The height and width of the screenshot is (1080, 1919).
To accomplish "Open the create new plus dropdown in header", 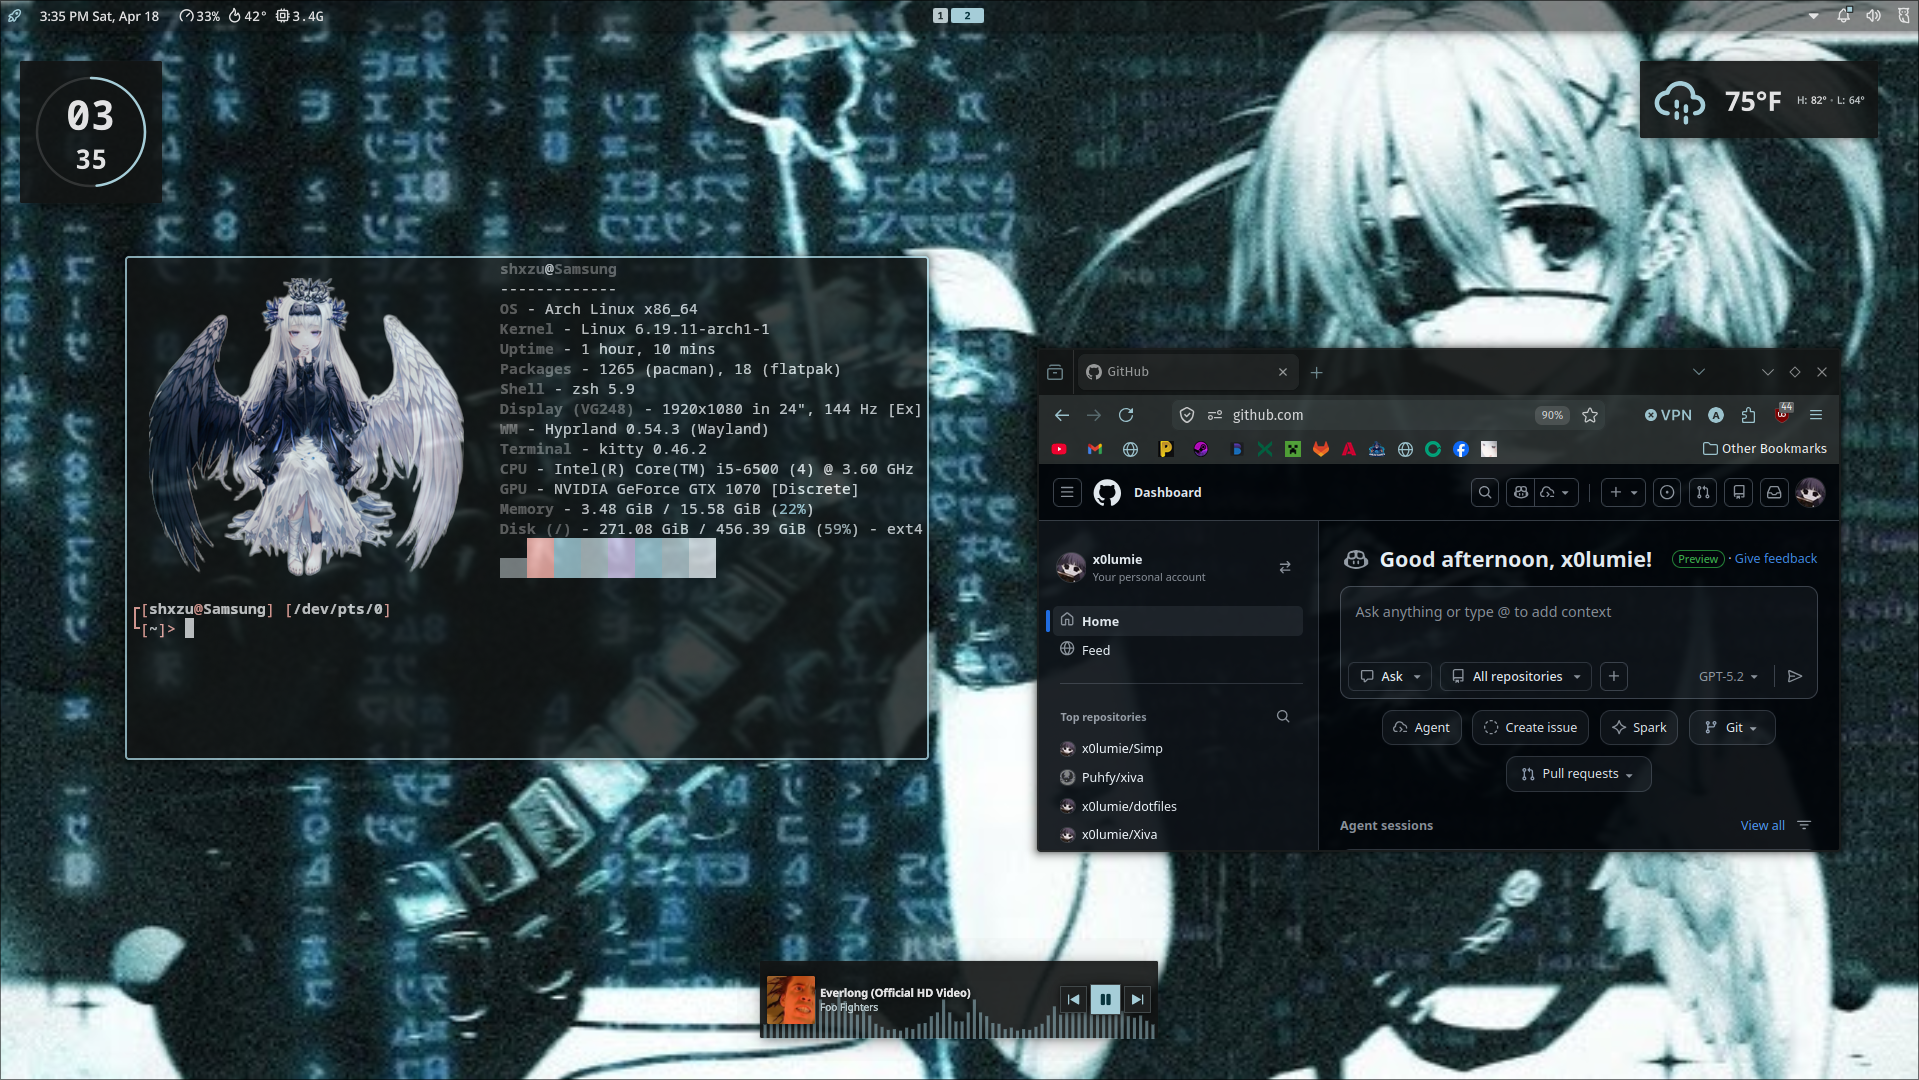I will pyautogui.click(x=1623, y=492).
